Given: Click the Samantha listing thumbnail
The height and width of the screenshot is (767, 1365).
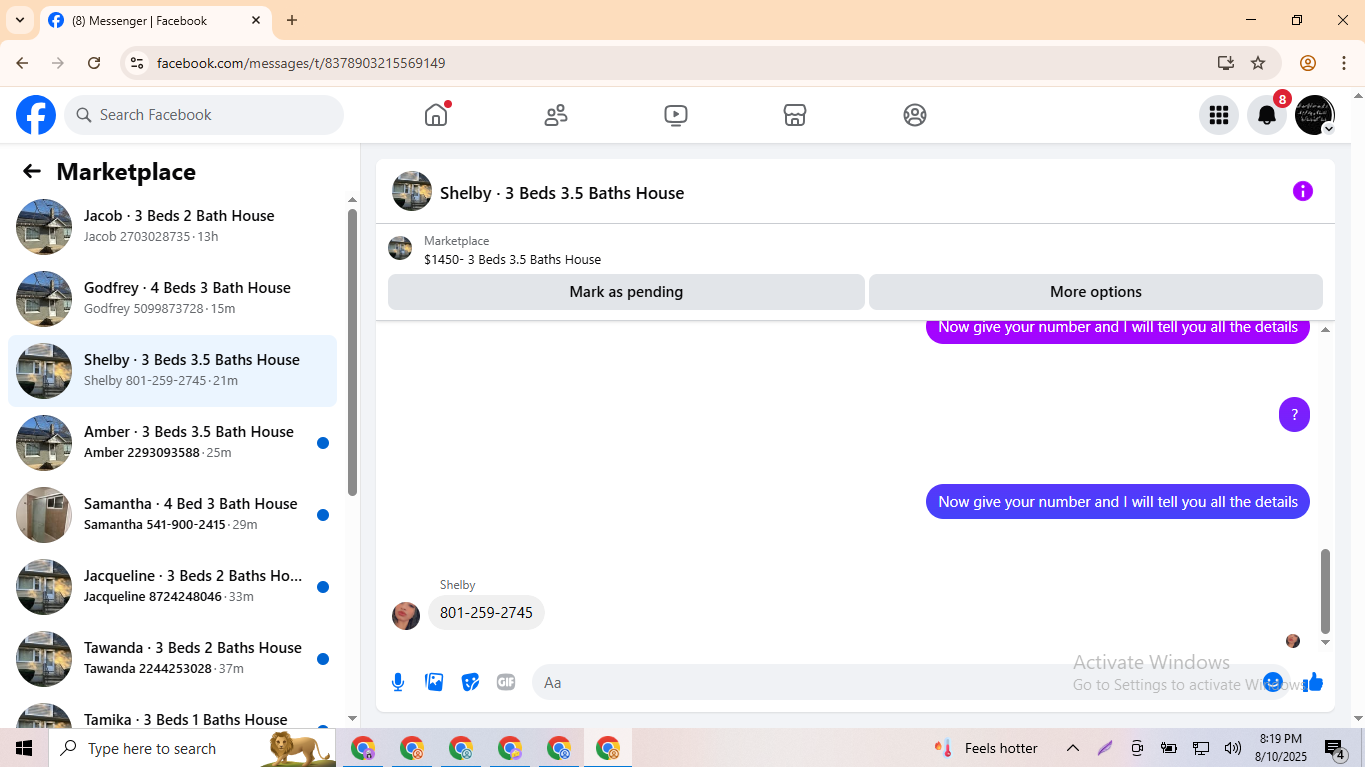Looking at the screenshot, I should 44,515.
